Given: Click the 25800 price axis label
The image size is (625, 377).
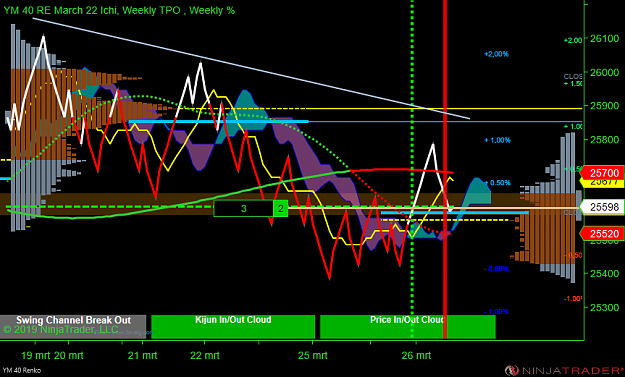Looking at the screenshot, I should click(x=604, y=139).
